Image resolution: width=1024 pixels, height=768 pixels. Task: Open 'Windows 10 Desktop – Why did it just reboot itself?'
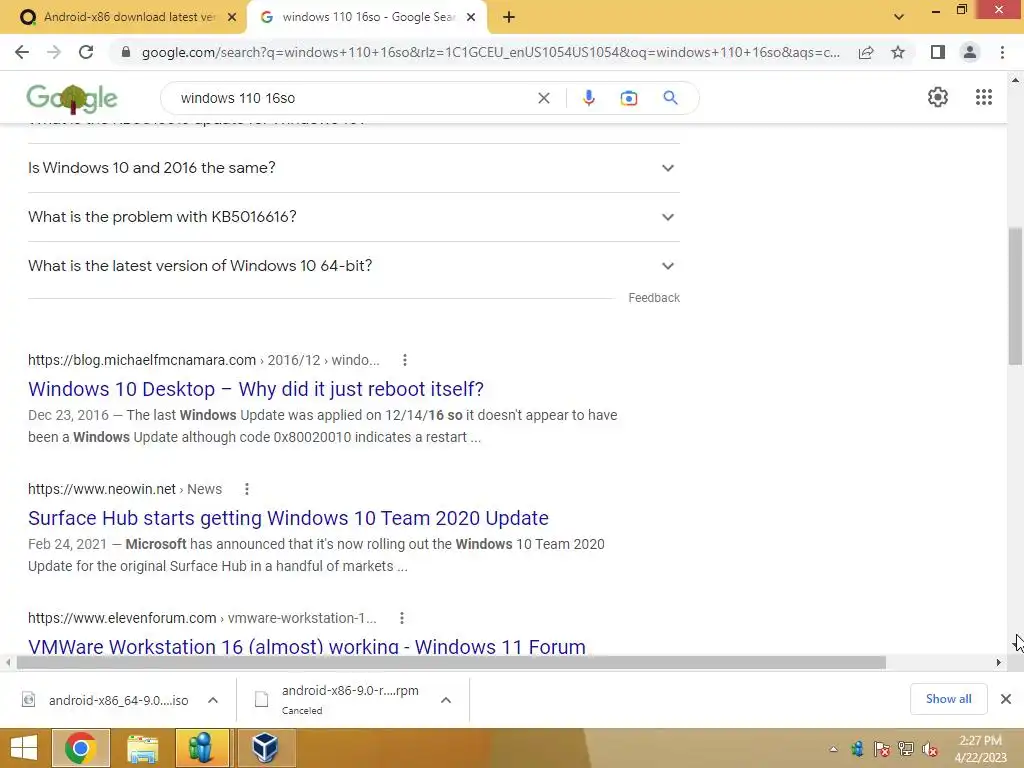coord(256,389)
